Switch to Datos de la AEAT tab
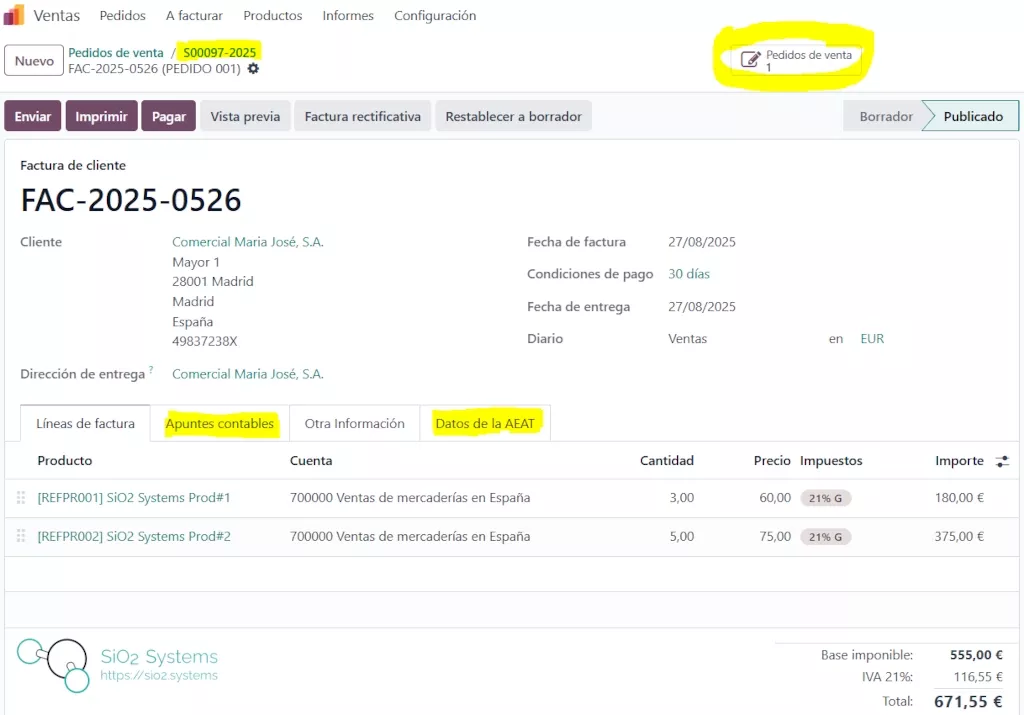 [x=485, y=424]
